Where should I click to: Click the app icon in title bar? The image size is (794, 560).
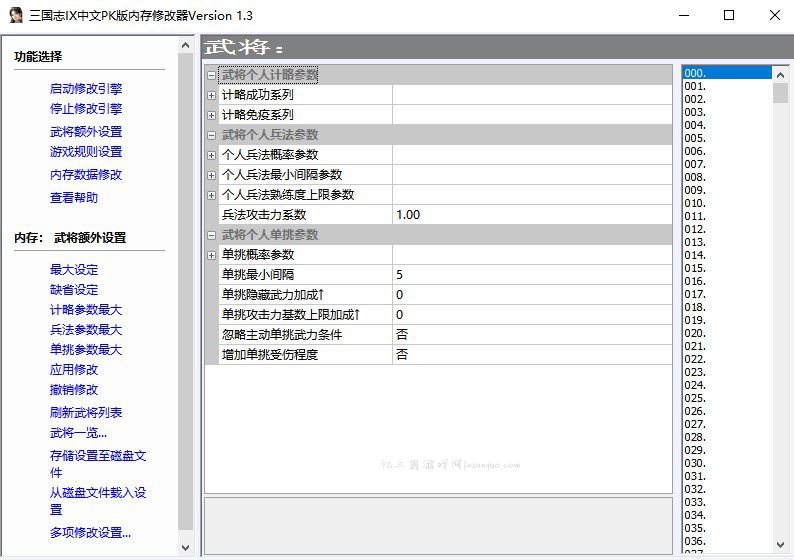16,15
